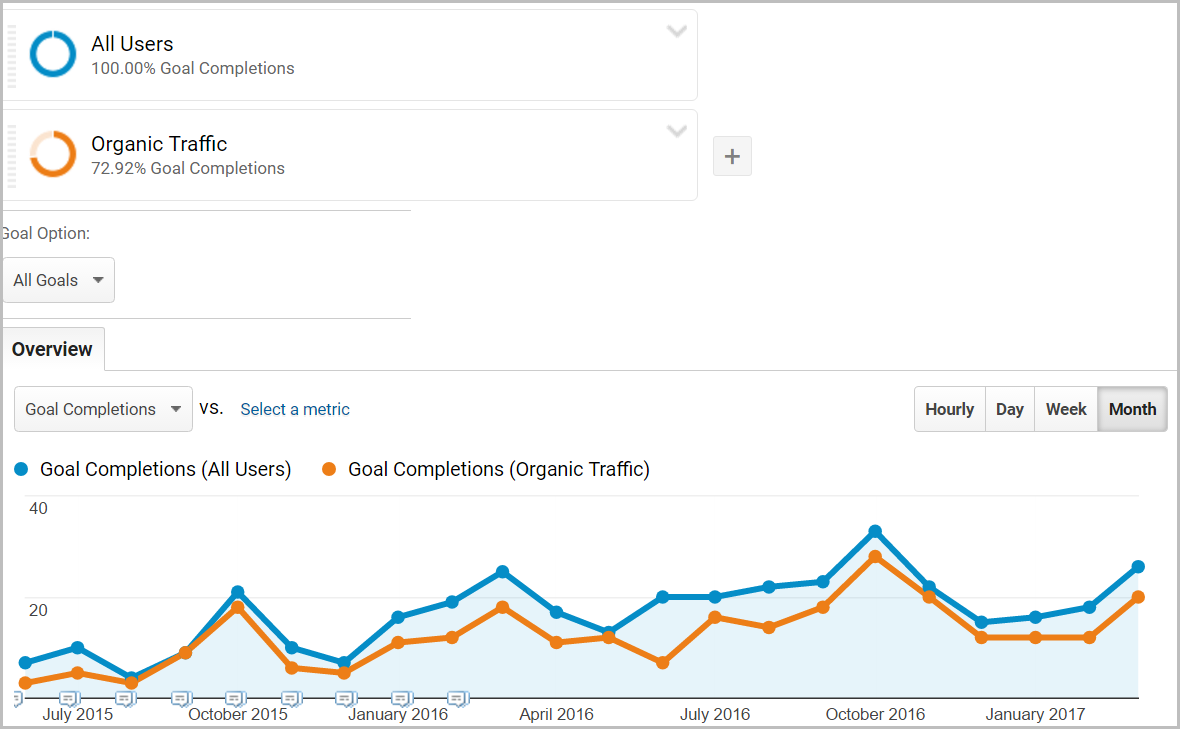1180x729 pixels.
Task: Expand the All Users segment chevron
Action: tap(677, 31)
